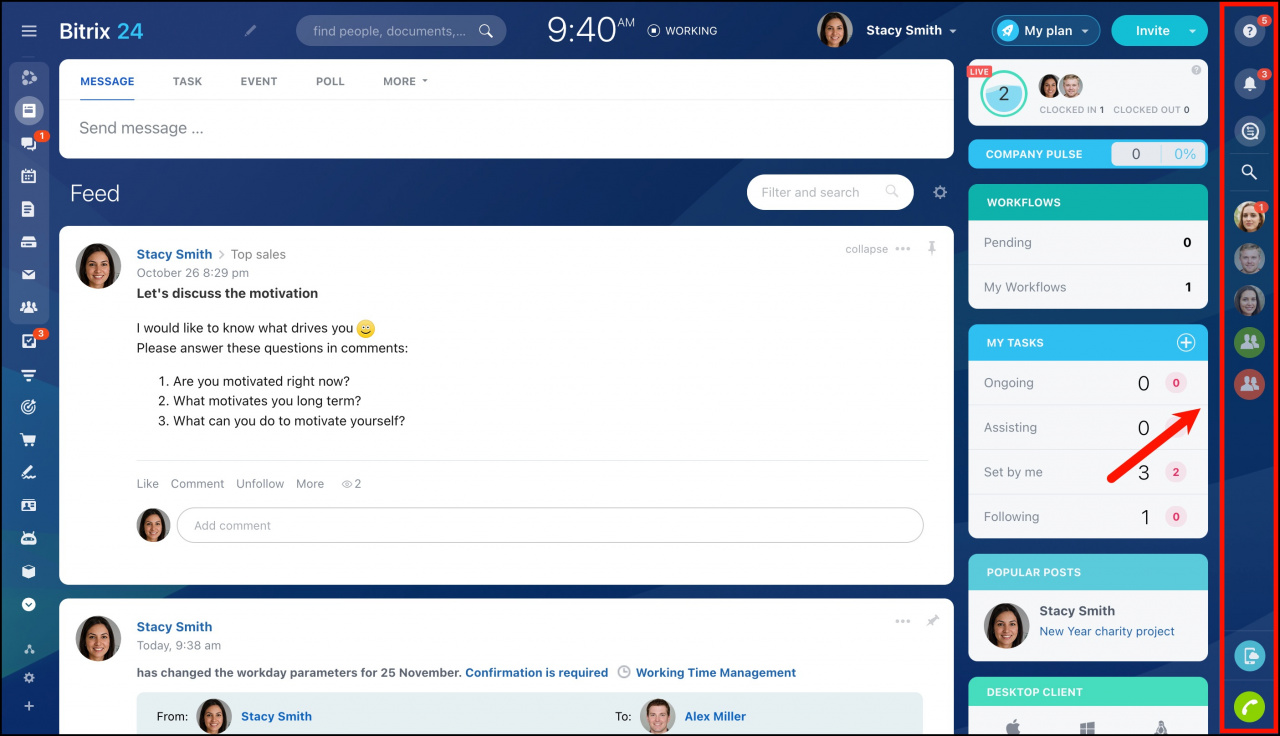This screenshot has width=1280, height=736.
Task: Open green group chat avatar in right bar
Action: (1249, 343)
